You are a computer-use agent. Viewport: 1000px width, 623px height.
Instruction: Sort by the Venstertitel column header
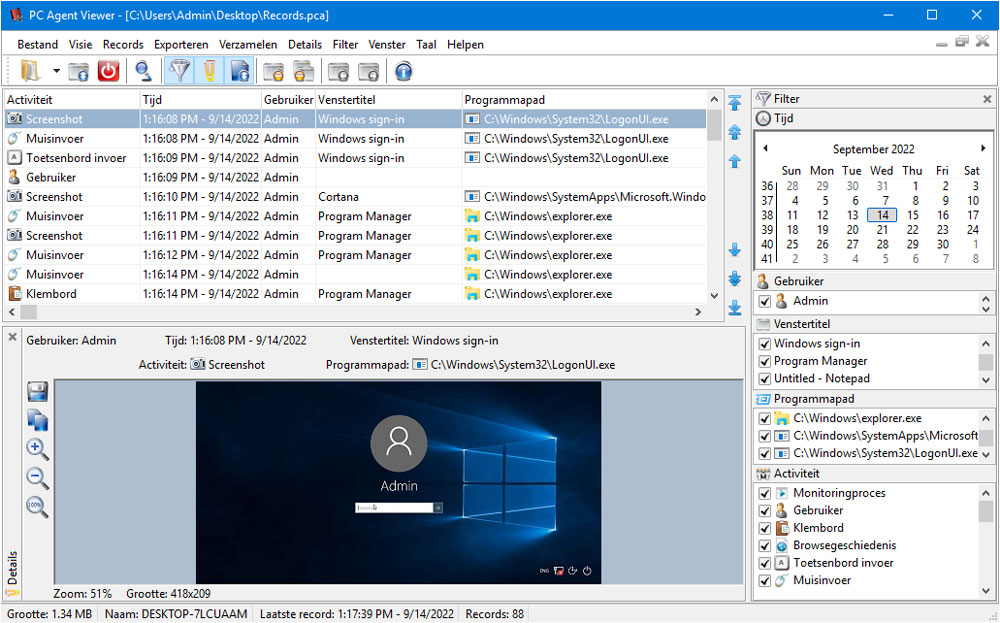coord(388,100)
